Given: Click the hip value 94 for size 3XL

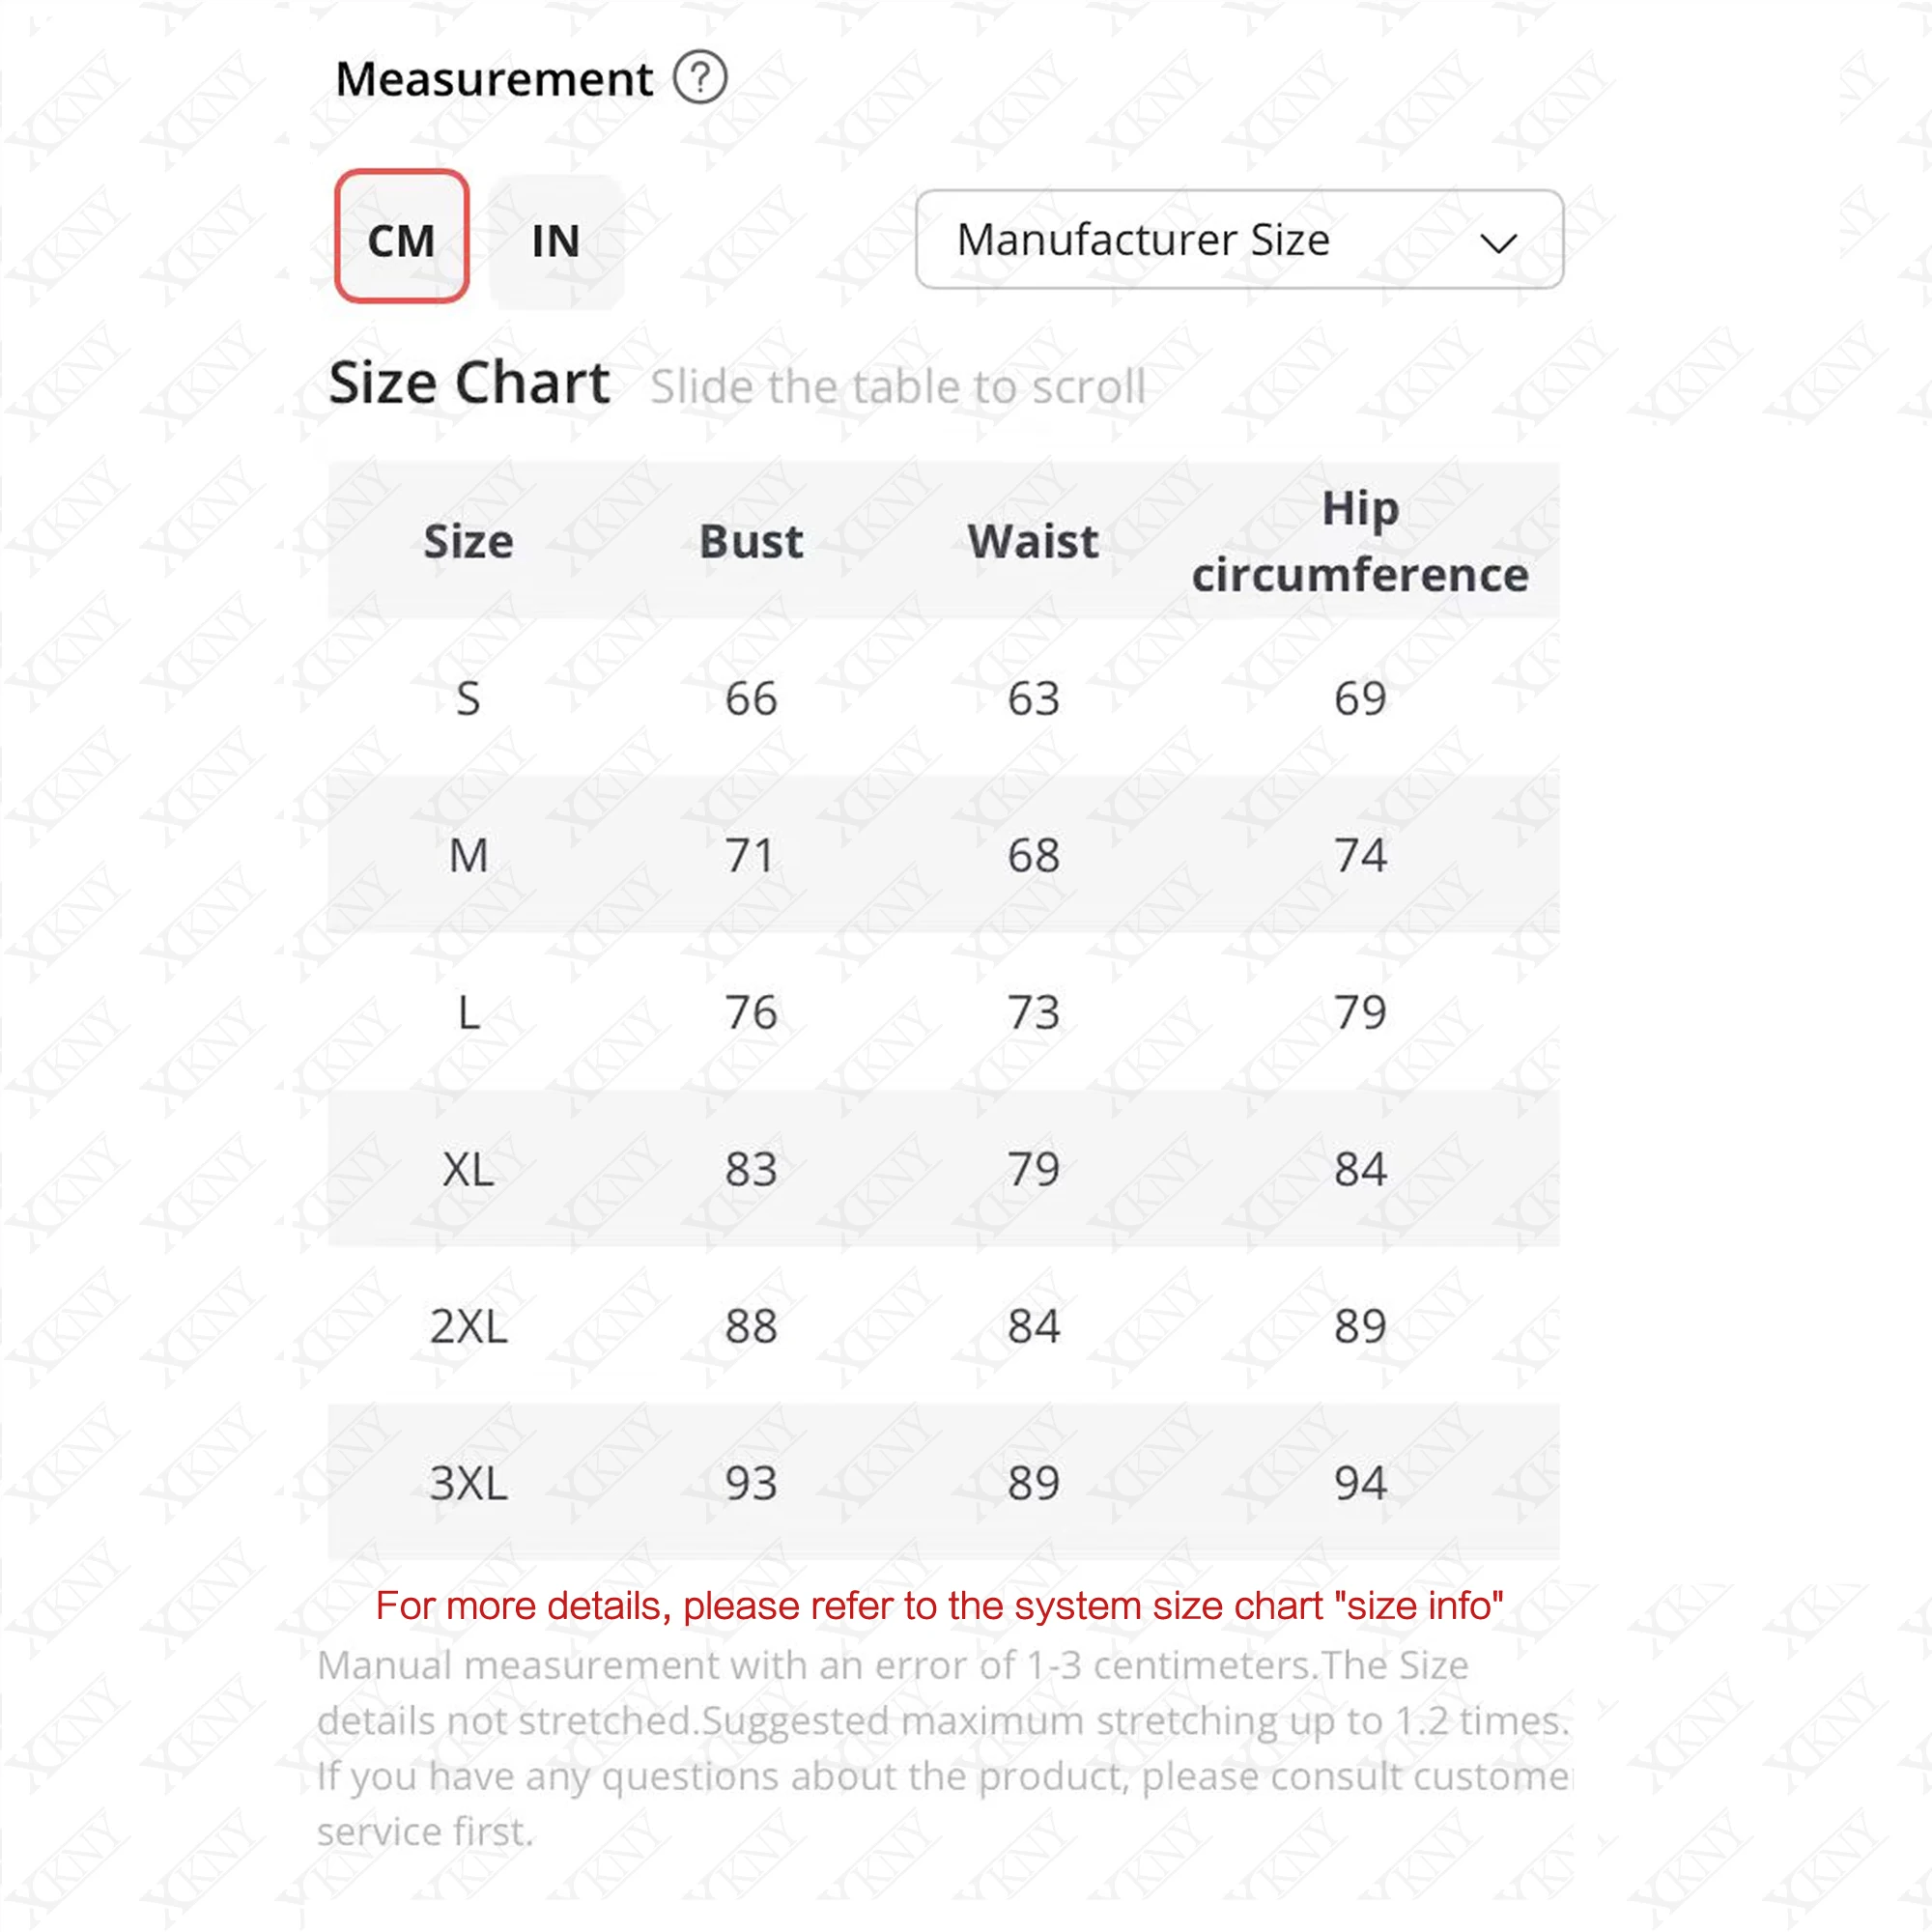Looking at the screenshot, I should 1360,1484.
